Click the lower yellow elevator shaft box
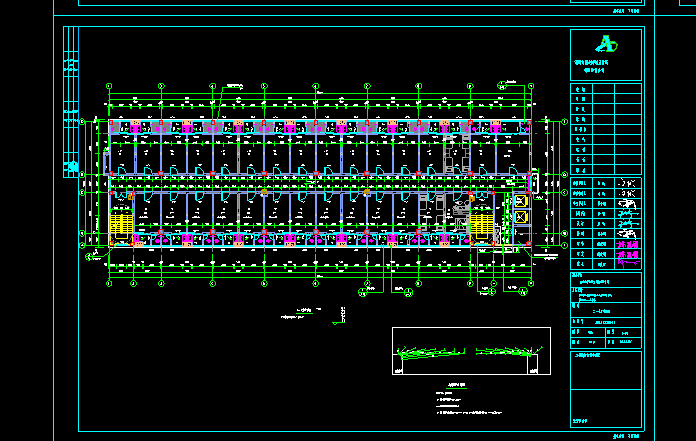Screen dimensions: 696x441 pos(520,216)
